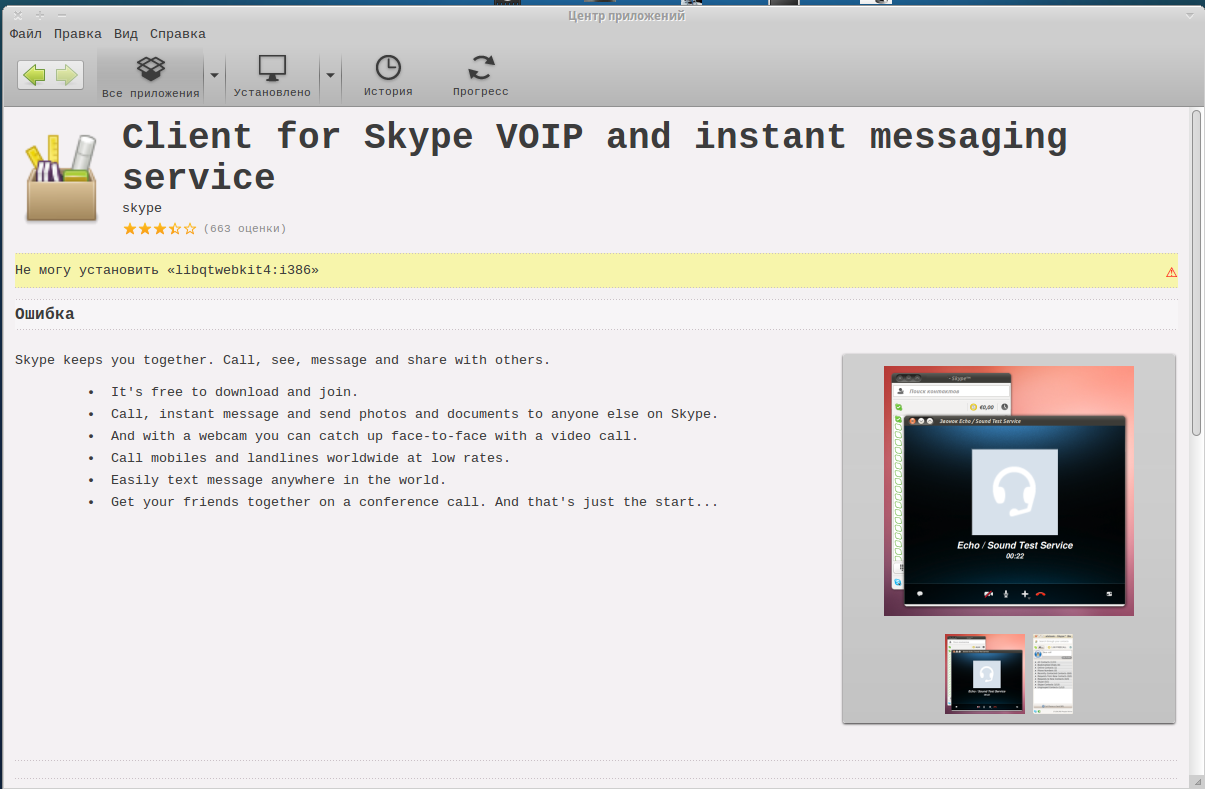
Task: Open the "История" clock icon
Action: 388,78
